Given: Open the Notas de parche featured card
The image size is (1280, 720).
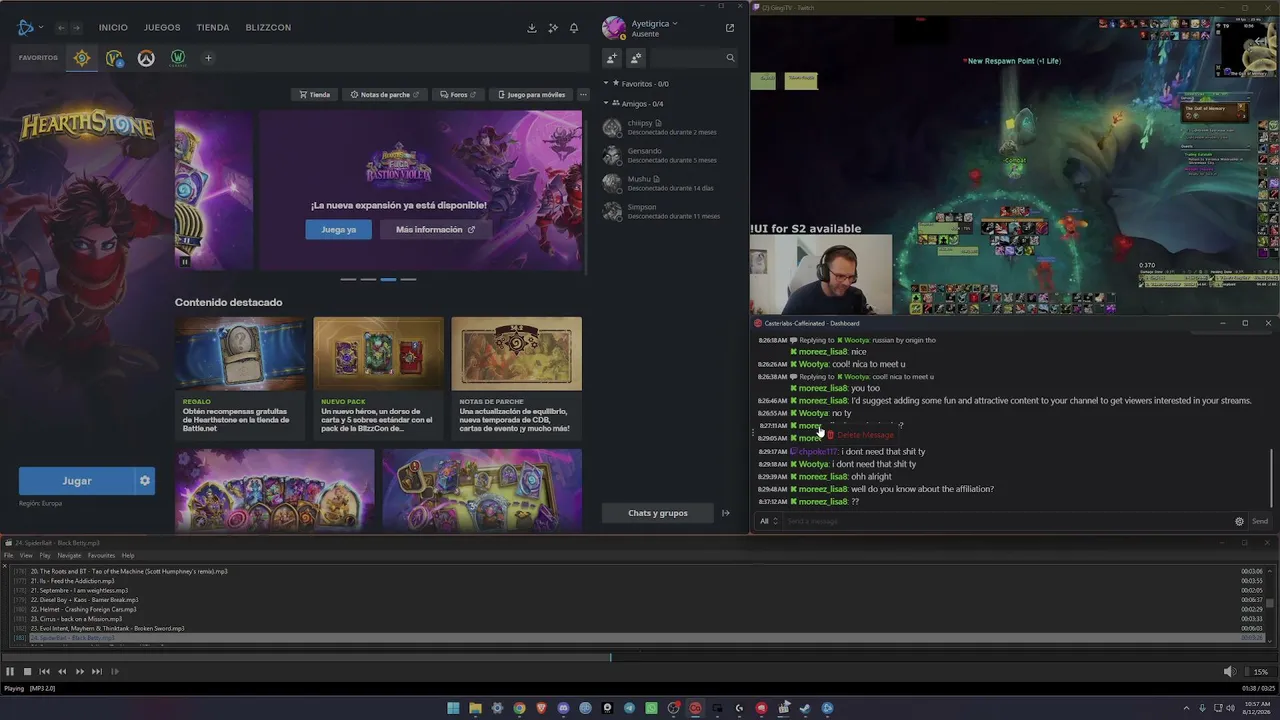Looking at the screenshot, I should pyautogui.click(x=516, y=377).
